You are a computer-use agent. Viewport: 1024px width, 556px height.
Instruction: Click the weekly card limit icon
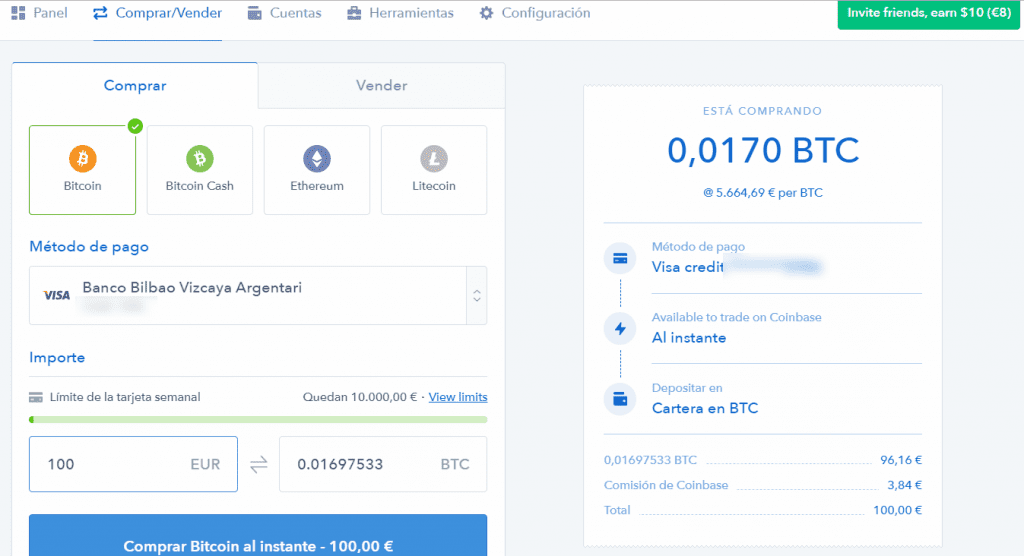(x=36, y=397)
